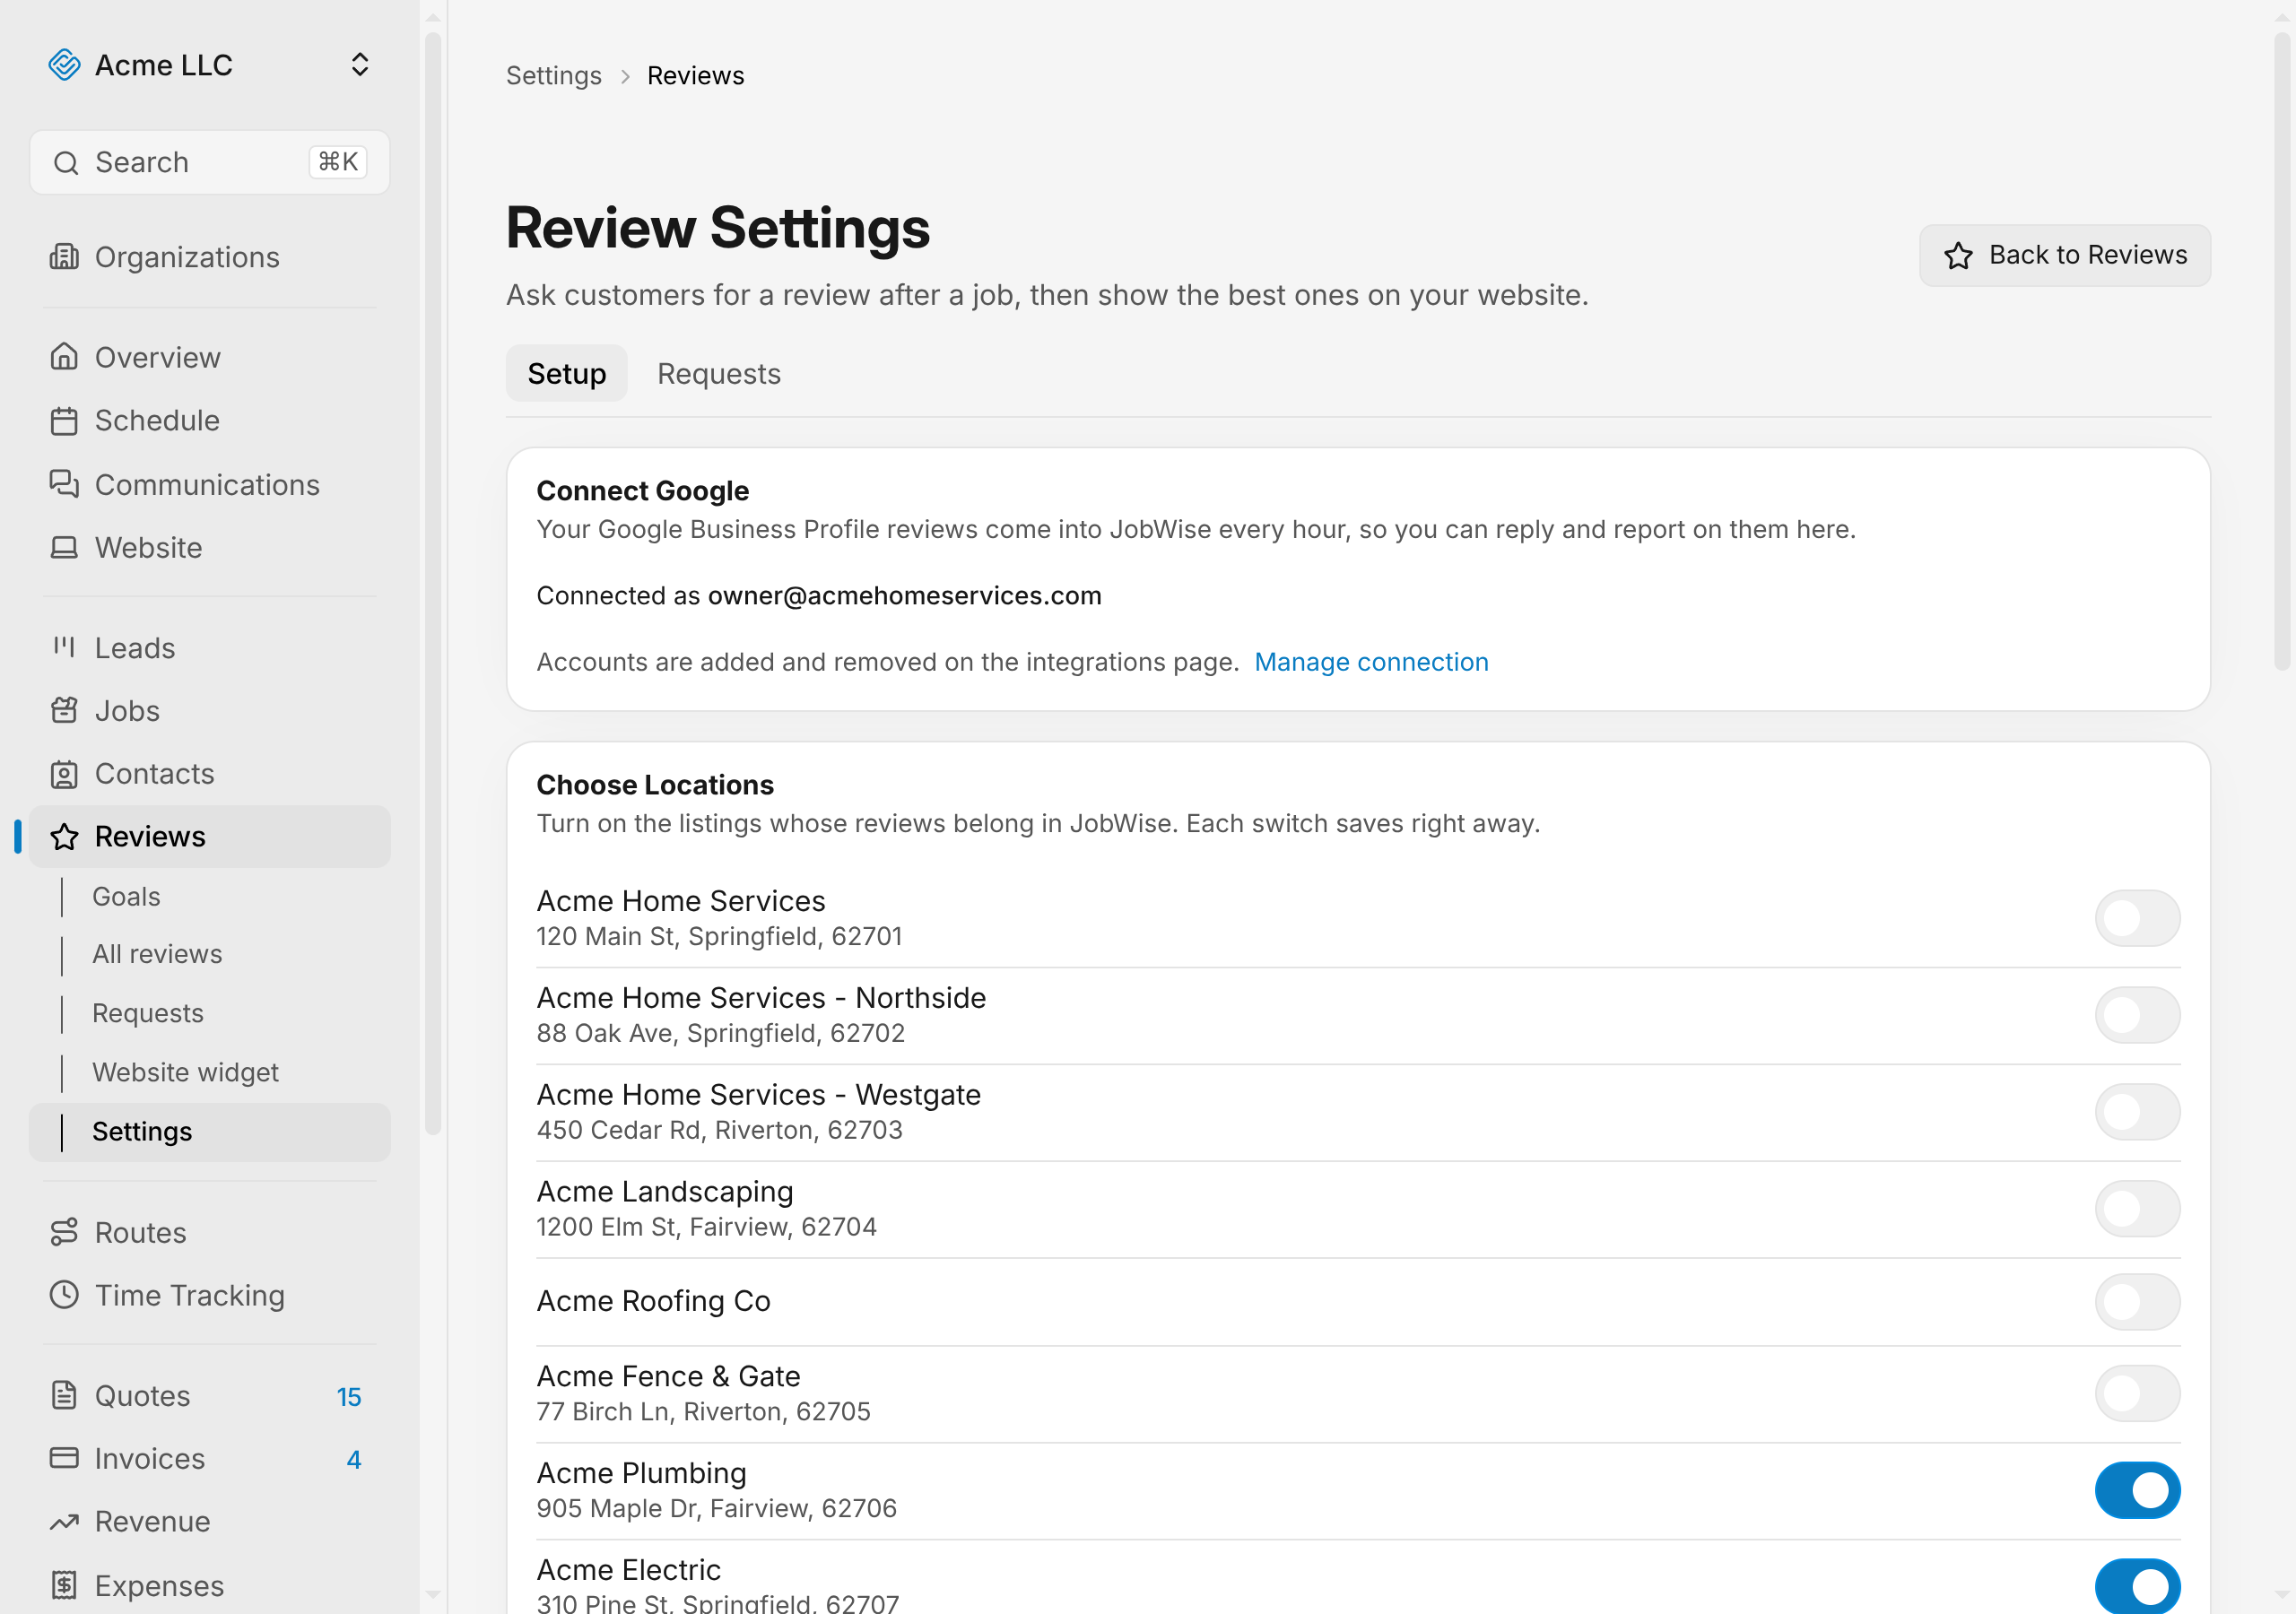This screenshot has width=2296, height=1614.
Task: Open Routes via the route icon
Action: pos(64,1232)
